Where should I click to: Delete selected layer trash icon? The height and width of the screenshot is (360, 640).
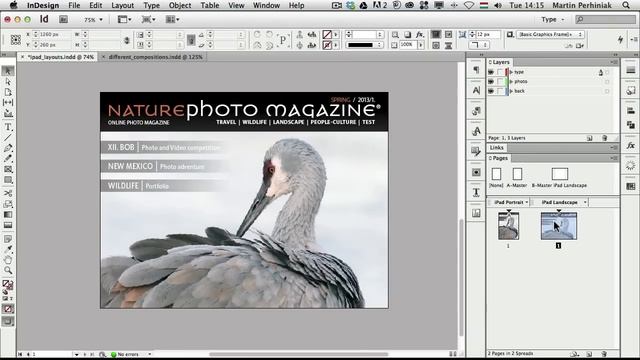[604, 138]
